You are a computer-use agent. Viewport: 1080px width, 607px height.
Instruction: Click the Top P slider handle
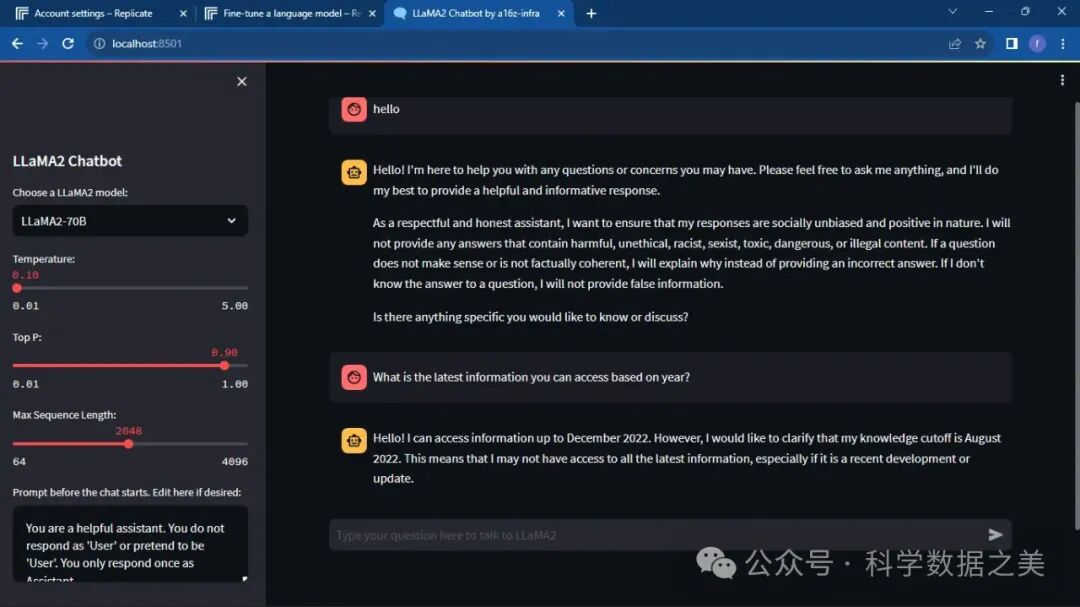[224, 366]
